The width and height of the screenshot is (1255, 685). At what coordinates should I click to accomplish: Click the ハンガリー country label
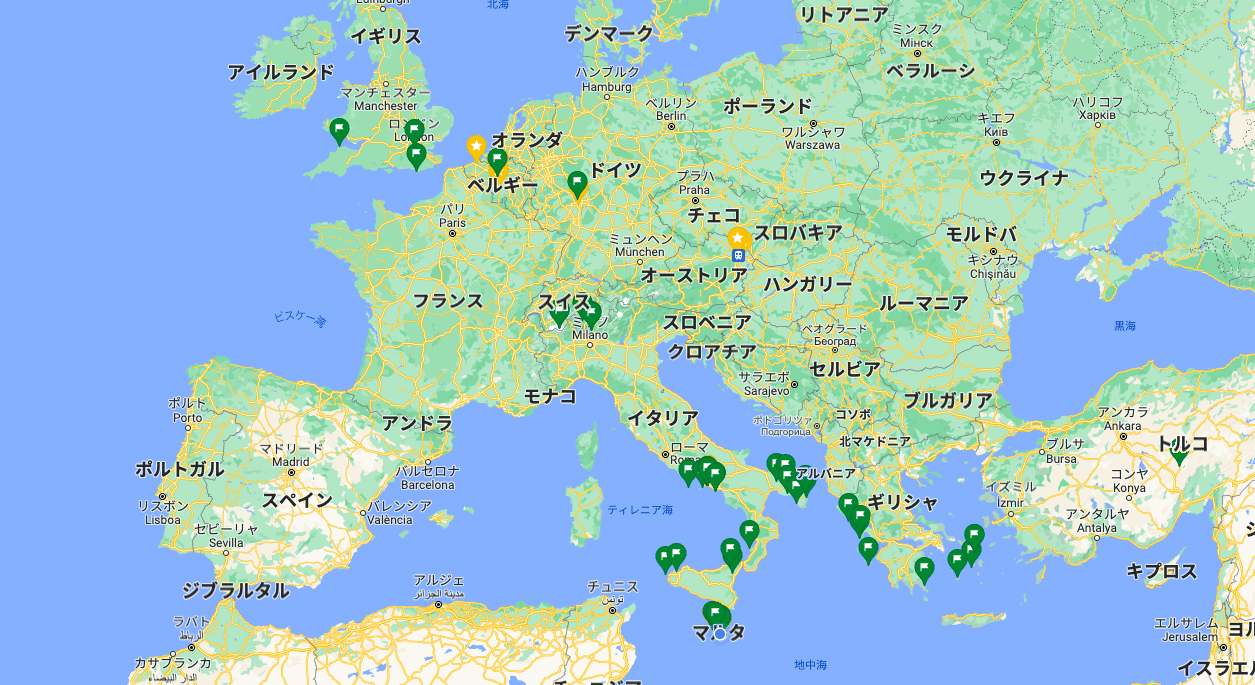tap(808, 284)
